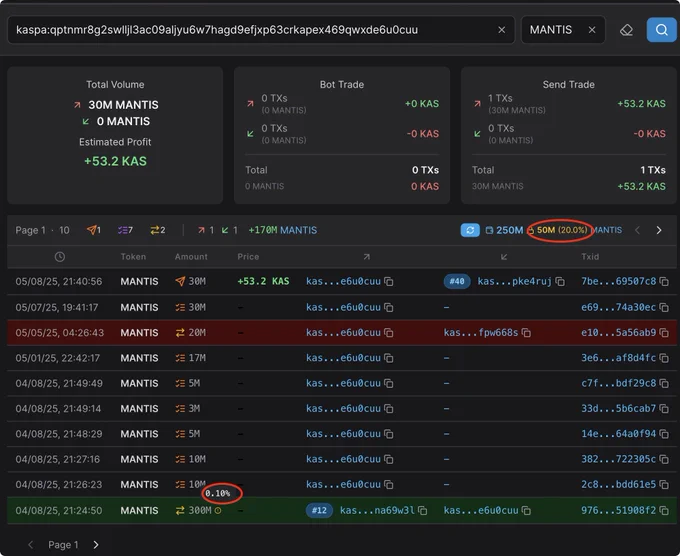Copy txid e10...5a56ab9
This screenshot has width=680, height=556.
664,333
